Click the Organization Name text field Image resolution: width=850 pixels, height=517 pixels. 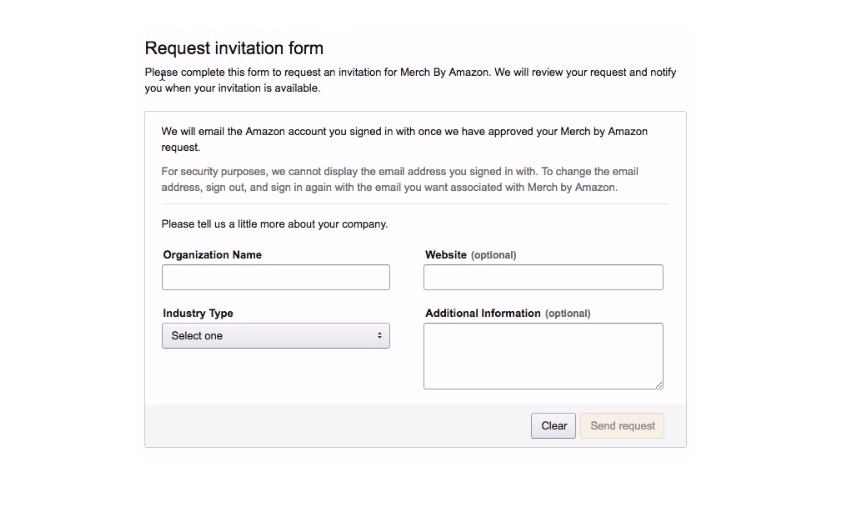[275, 277]
